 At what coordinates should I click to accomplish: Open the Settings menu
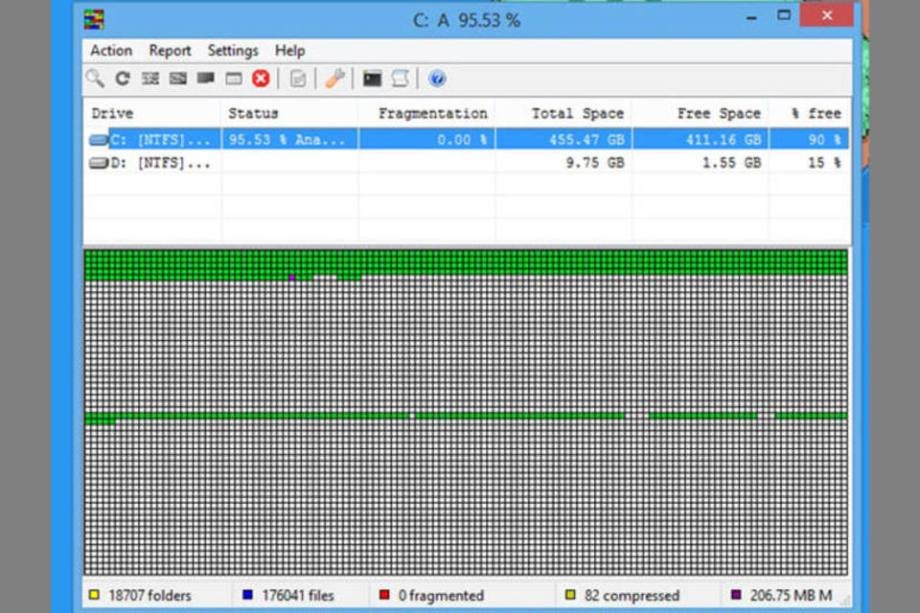232,50
